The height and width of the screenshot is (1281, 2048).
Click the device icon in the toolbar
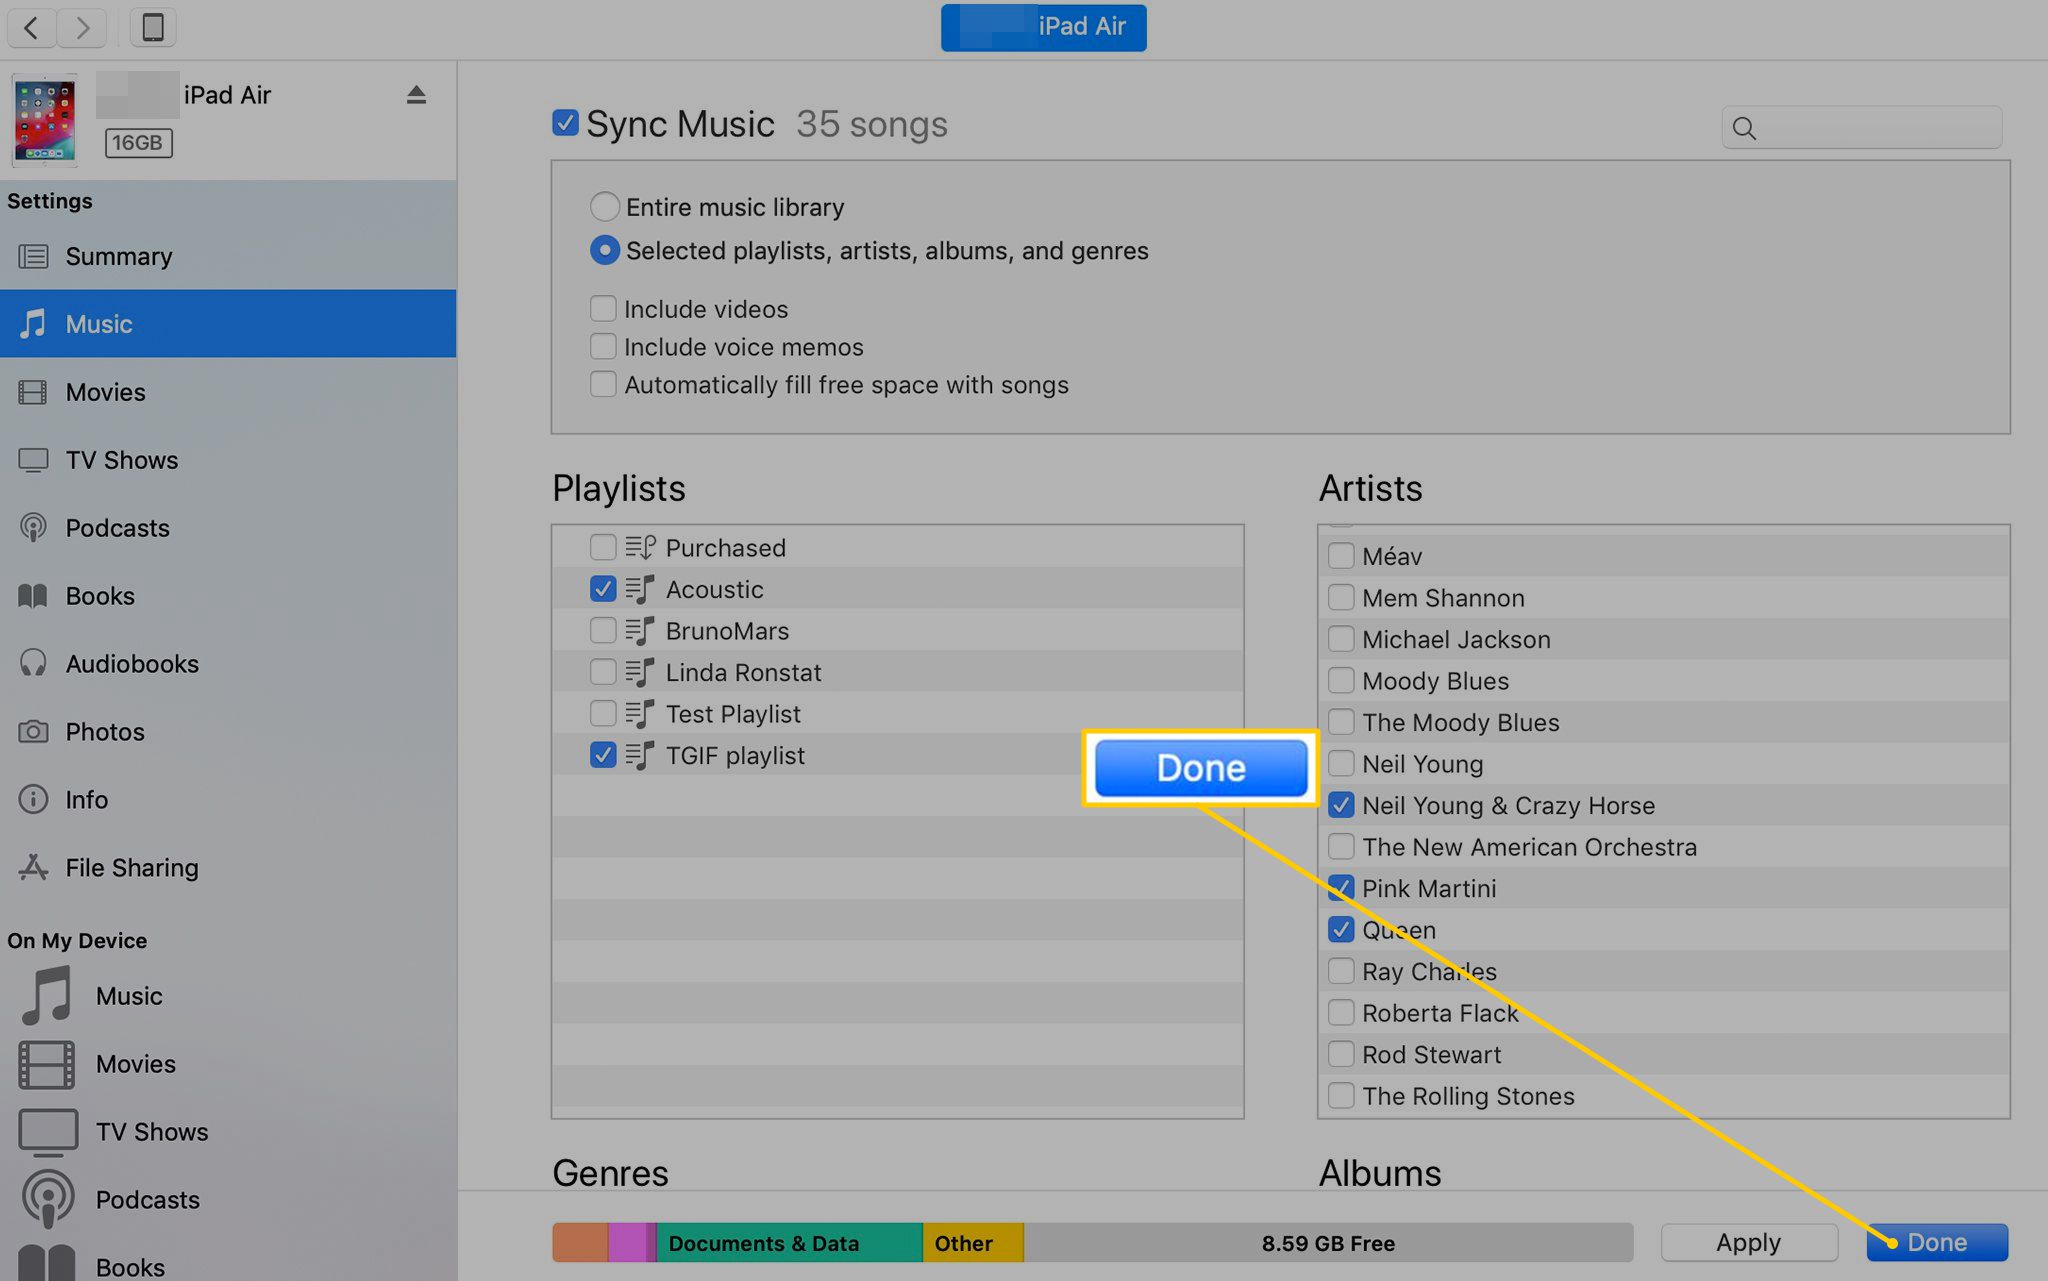pos(153,27)
